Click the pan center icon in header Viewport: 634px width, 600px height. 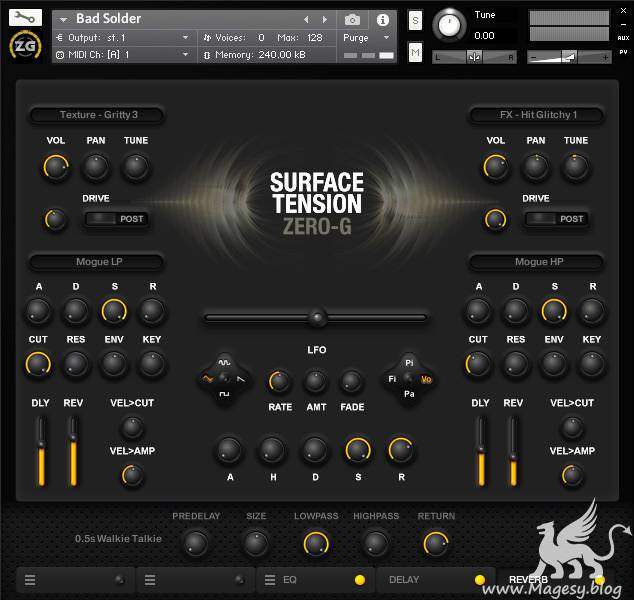click(x=474, y=57)
